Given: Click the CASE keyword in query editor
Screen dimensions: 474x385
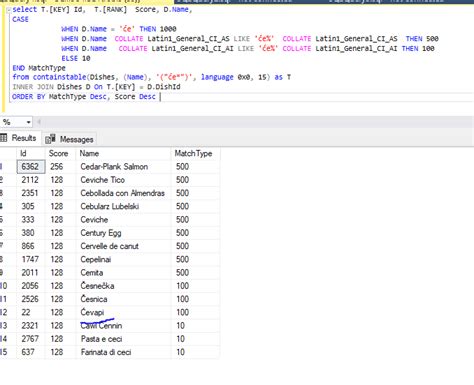Looking at the screenshot, I should tap(20, 19).
